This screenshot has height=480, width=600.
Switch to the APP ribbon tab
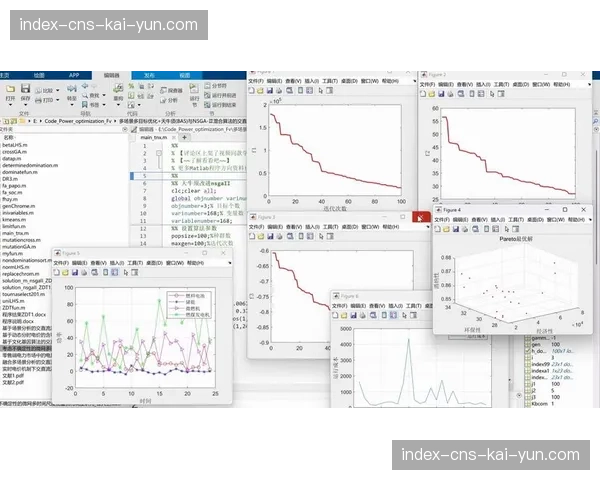point(73,75)
